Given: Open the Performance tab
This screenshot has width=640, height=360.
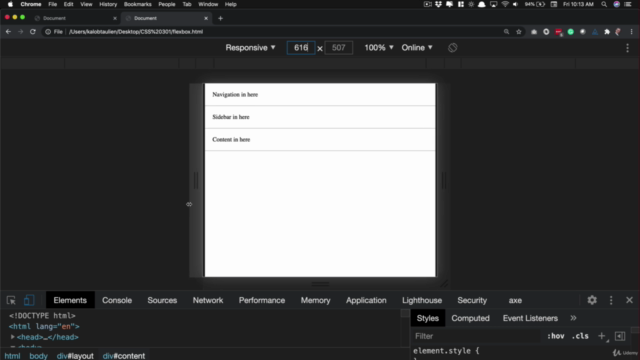Looking at the screenshot, I should tap(262, 300).
